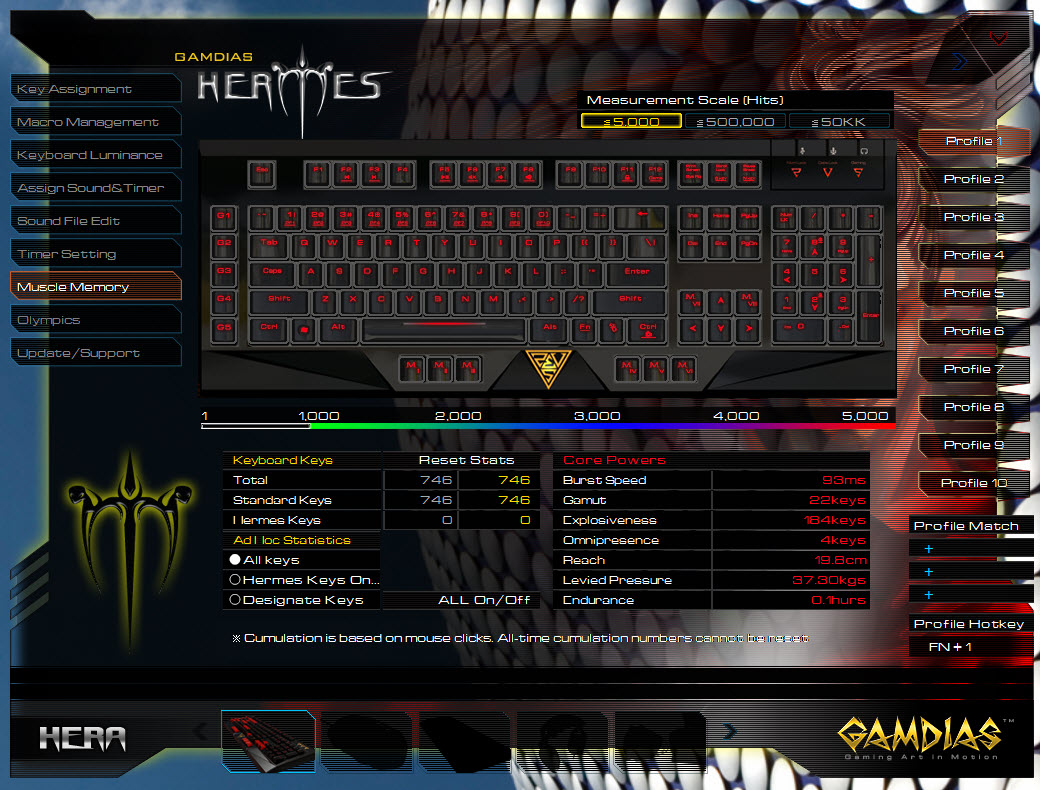Click the F1 key on keyboard image
Image resolution: width=1040 pixels, height=790 pixels.
(317, 174)
